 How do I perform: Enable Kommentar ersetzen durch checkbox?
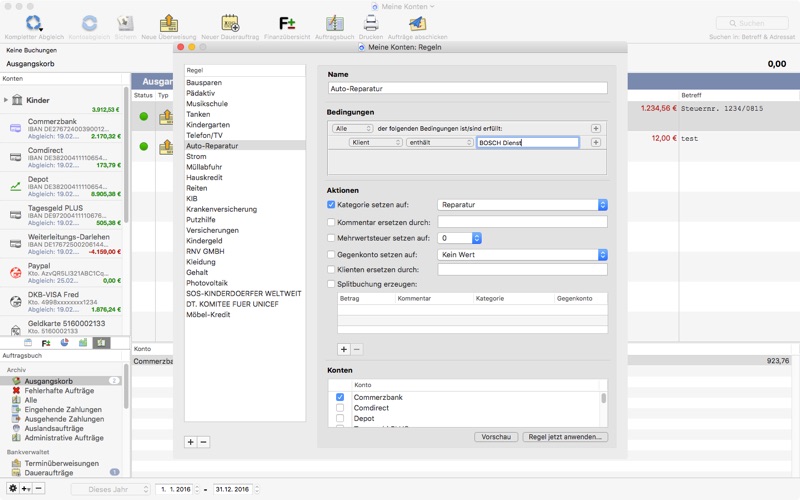tap(331, 222)
